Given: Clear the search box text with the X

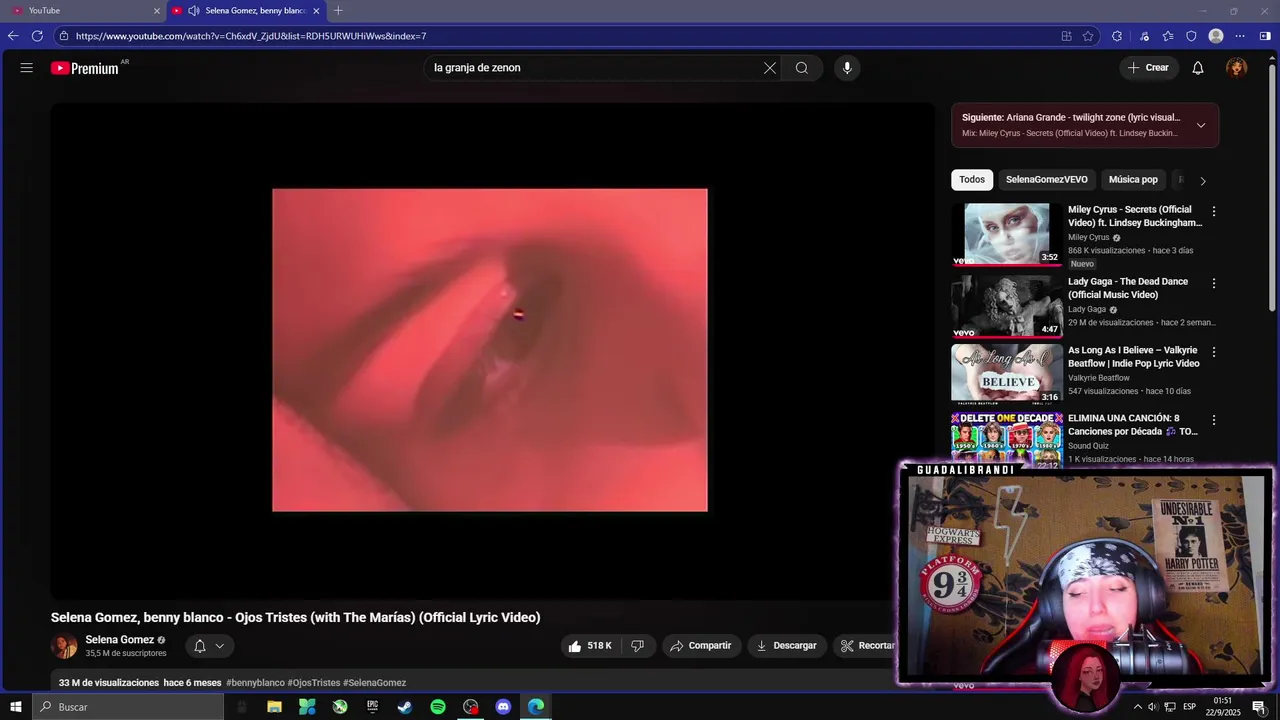Looking at the screenshot, I should click(x=770, y=68).
